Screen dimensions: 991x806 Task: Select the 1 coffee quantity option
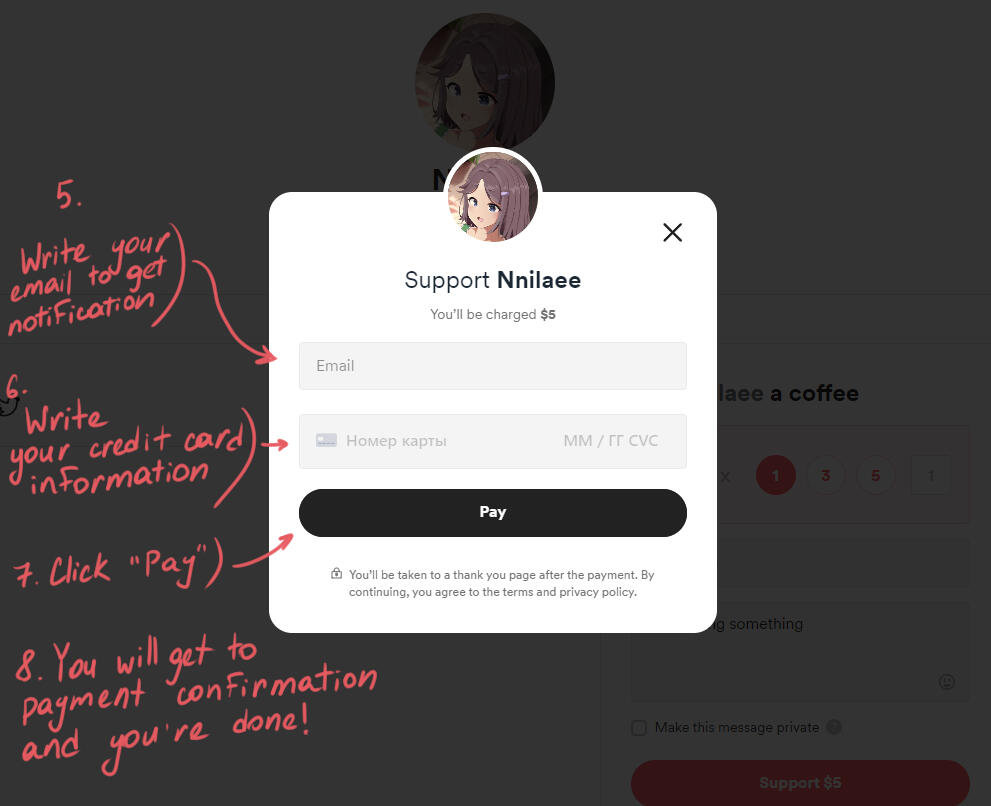click(775, 475)
